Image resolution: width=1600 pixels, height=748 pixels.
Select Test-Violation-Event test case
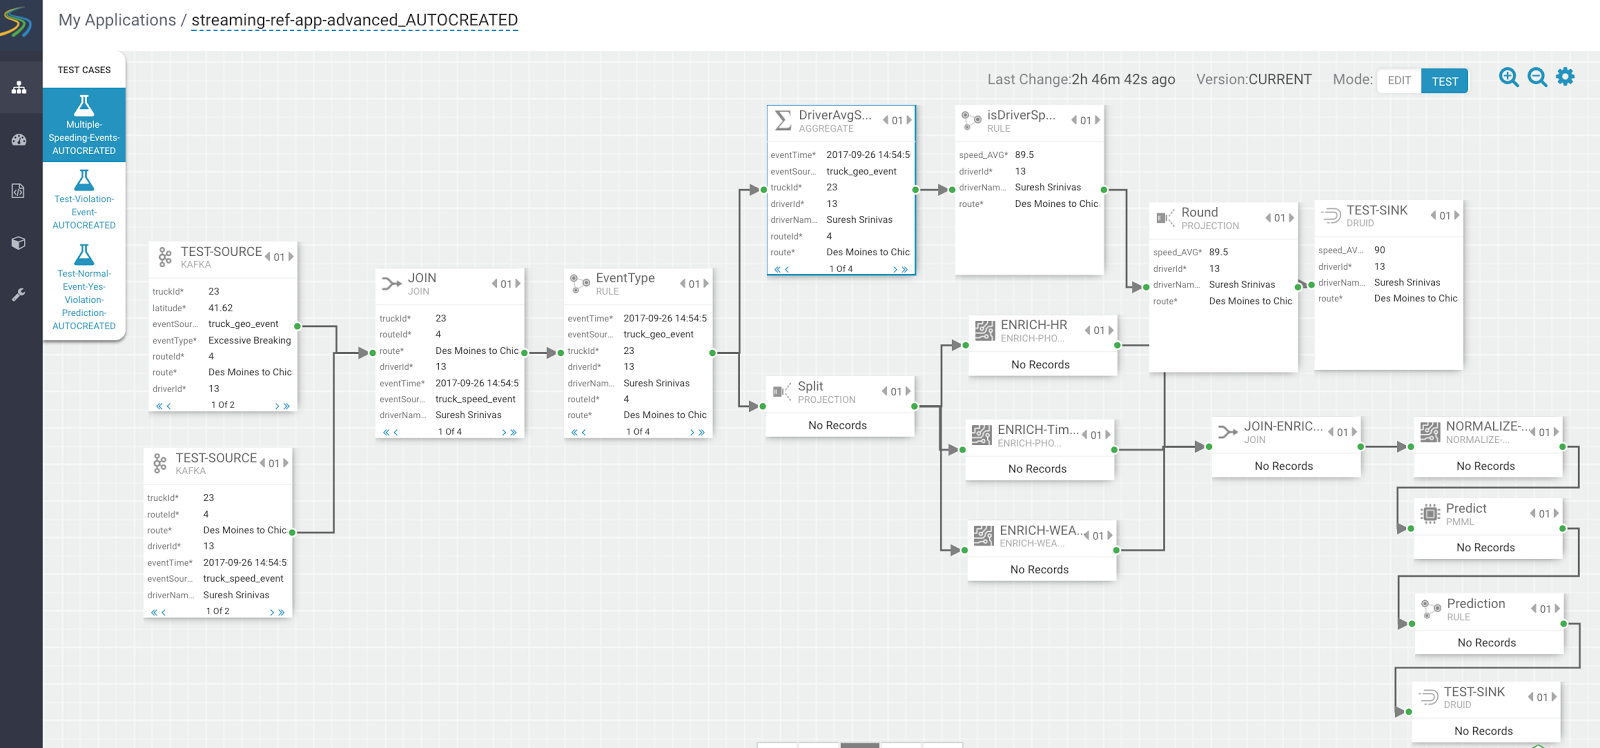84,198
